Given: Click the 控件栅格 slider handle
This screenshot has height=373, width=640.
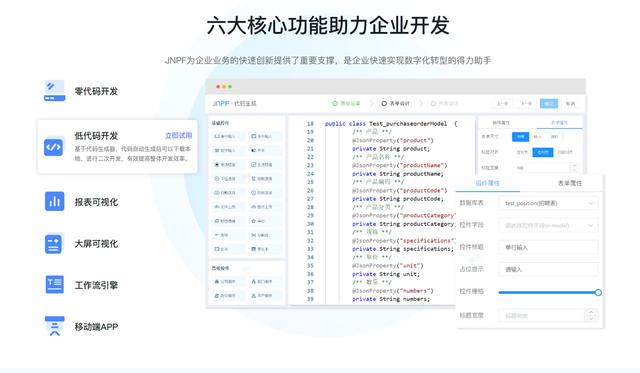Looking at the screenshot, I should click(598, 292).
